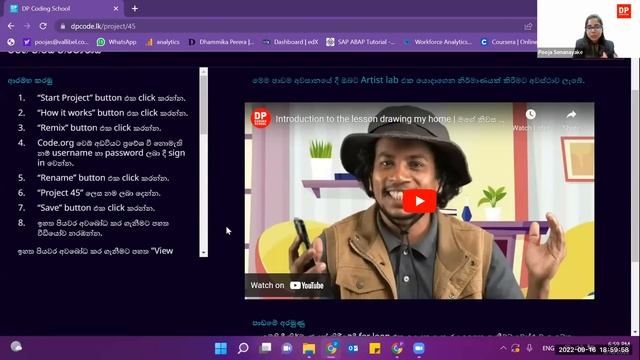This screenshot has width=640, height=360.
Task: Play the embedded YouTube lesson video
Action: (x=419, y=201)
